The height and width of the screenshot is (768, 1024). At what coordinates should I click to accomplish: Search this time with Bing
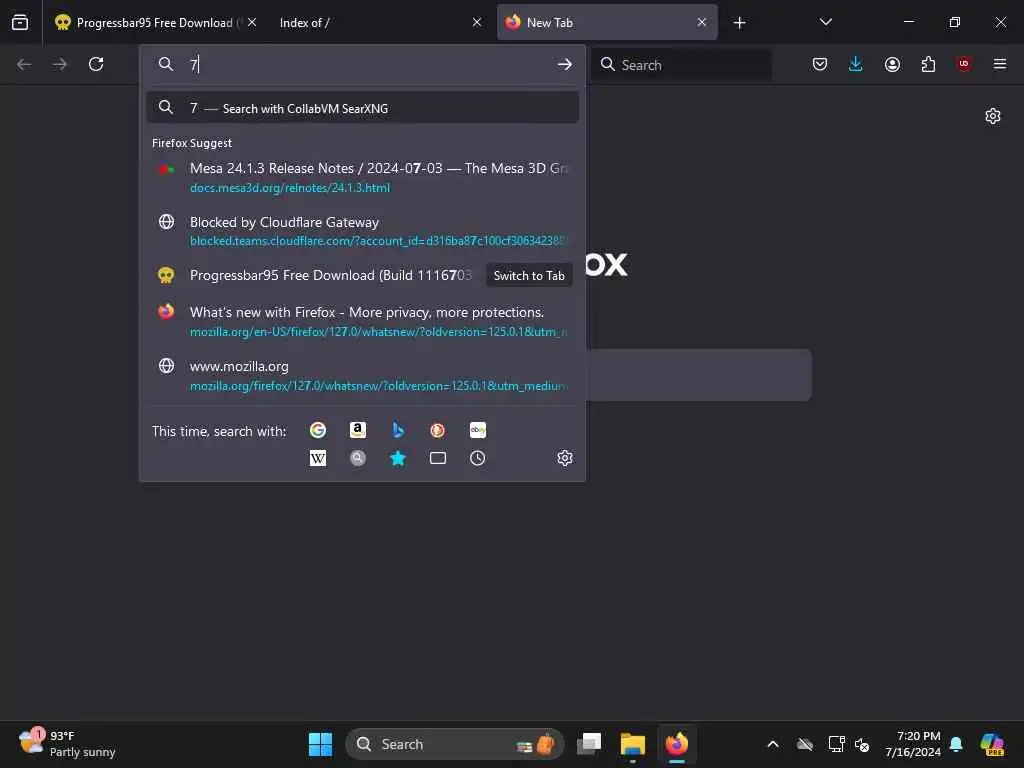398,430
